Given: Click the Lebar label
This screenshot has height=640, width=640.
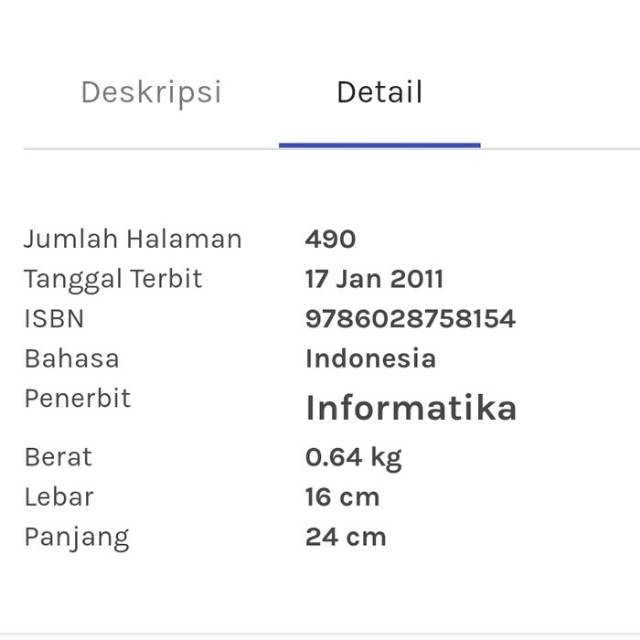Looking at the screenshot, I should pos(58,497).
